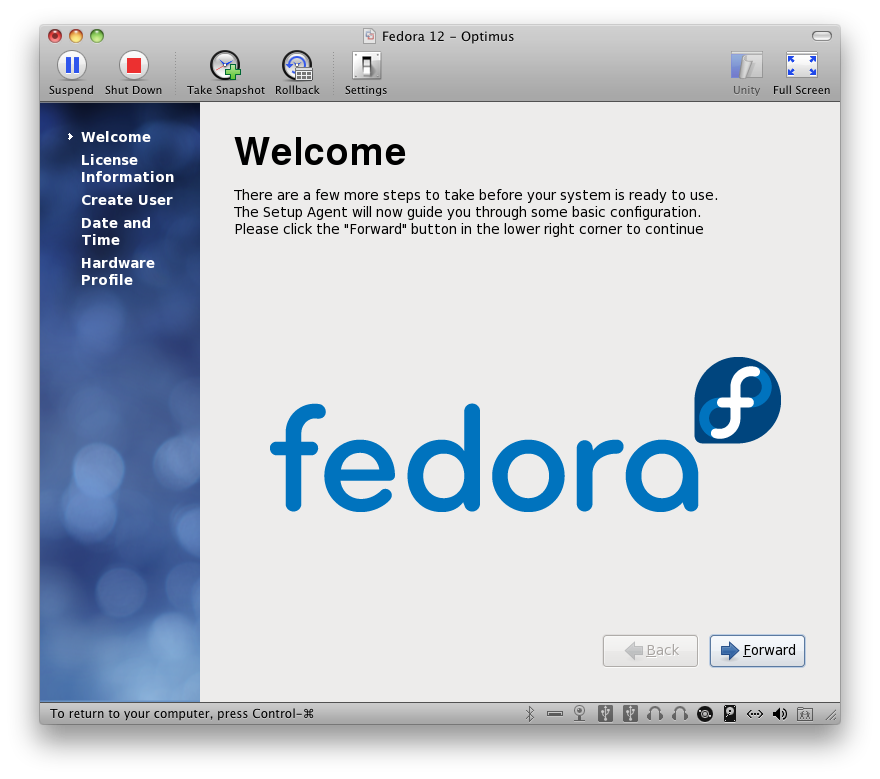
Task: Select Hardware Profile in the sidebar
Action: [x=118, y=271]
